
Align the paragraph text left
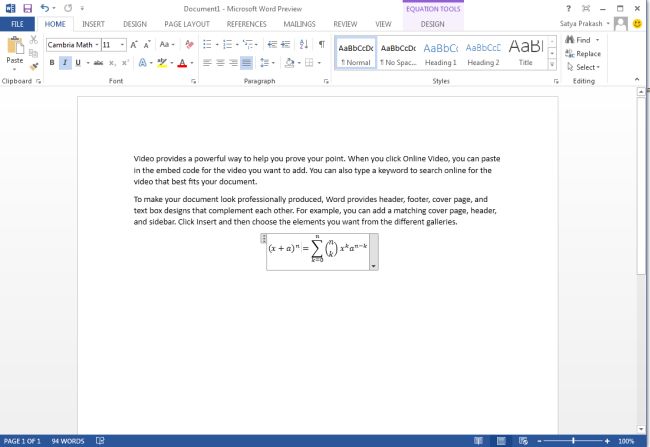[x=207, y=63]
